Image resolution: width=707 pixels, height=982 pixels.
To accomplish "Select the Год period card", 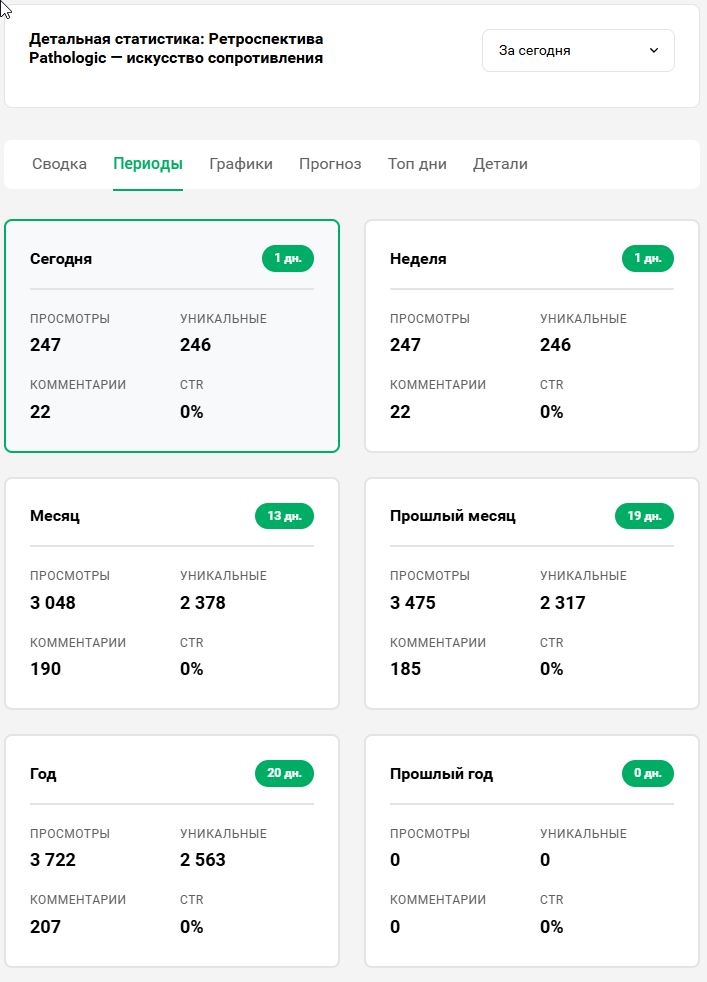I will (172, 851).
